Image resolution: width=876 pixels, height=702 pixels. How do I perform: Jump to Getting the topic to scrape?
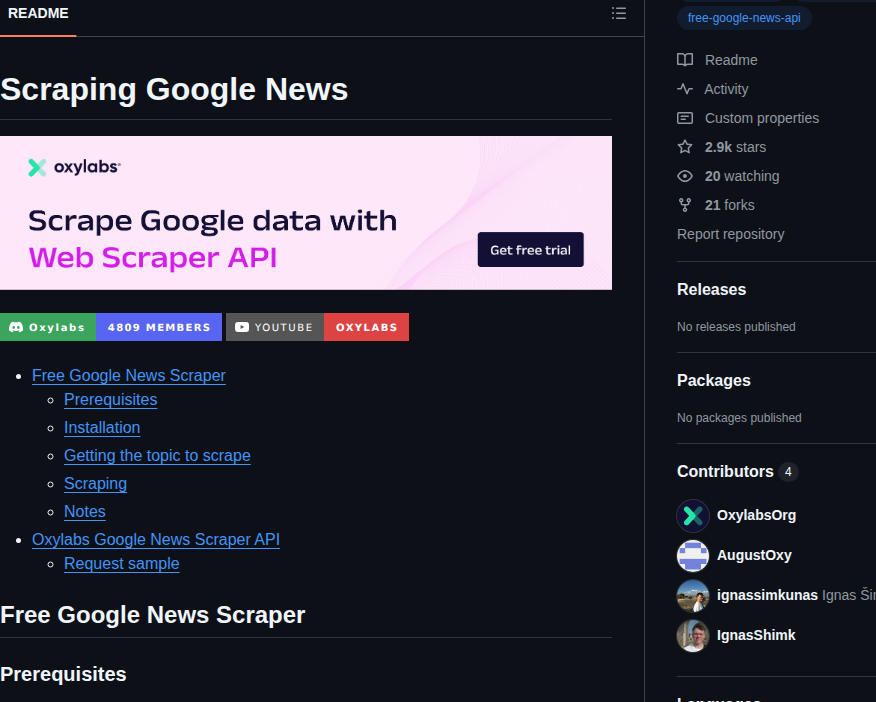coord(157,455)
